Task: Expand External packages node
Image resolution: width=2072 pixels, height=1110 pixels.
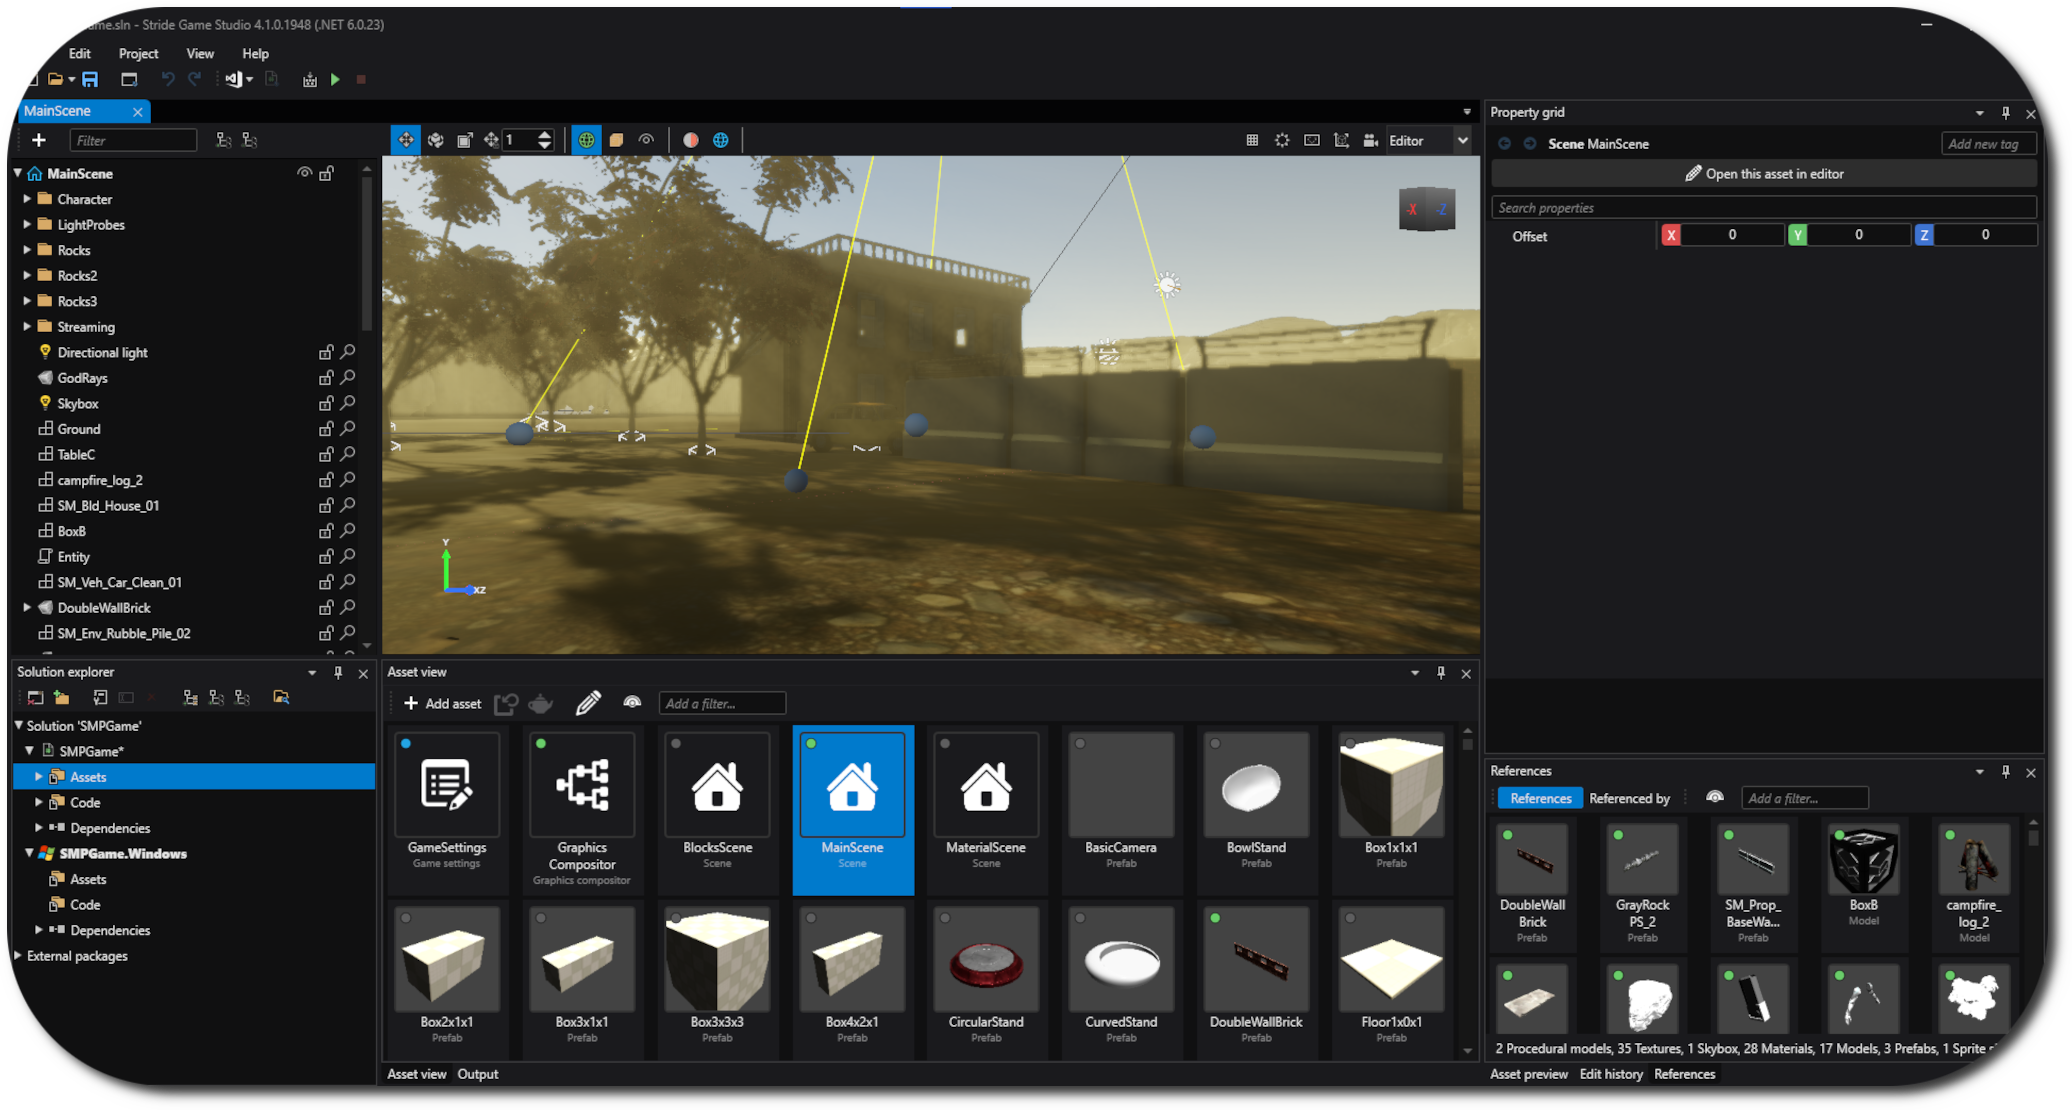Action: pyautogui.click(x=18, y=955)
